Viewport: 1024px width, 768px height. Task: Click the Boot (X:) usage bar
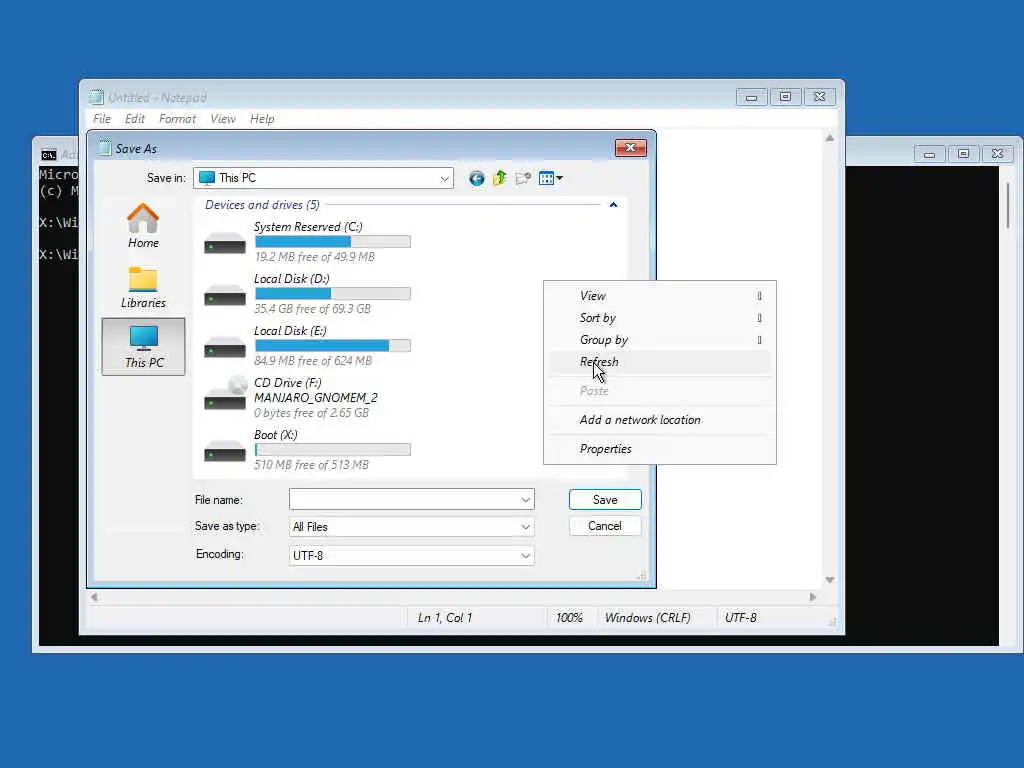332,449
